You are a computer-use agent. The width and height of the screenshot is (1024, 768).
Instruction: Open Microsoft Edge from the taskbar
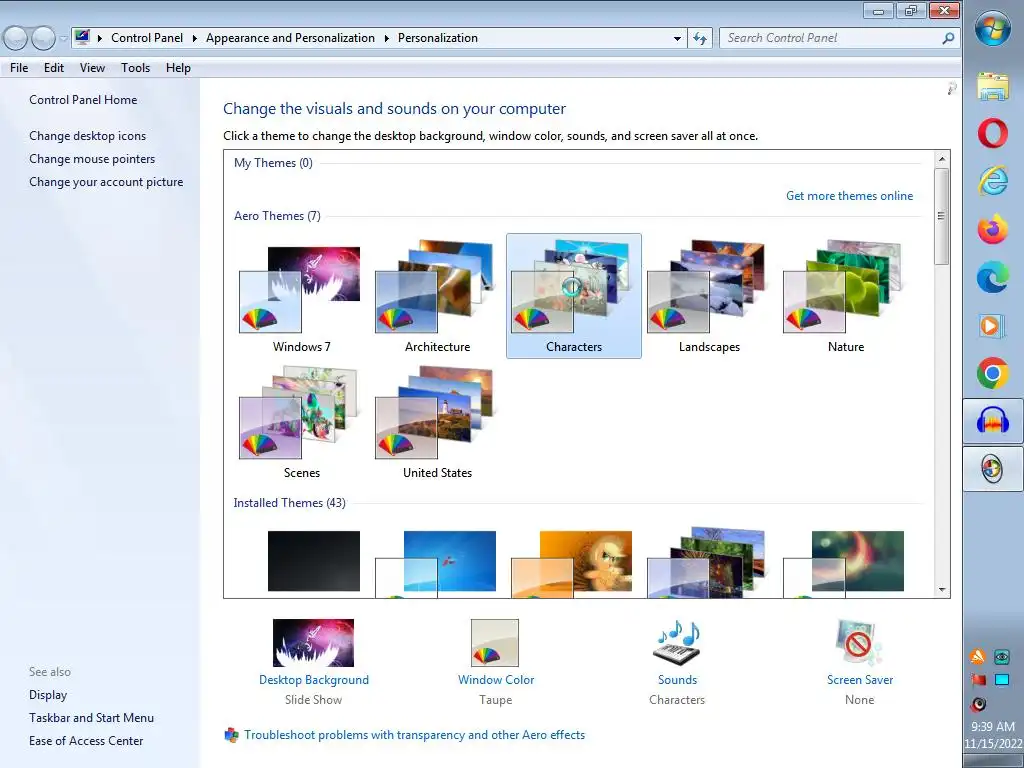click(993, 277)
